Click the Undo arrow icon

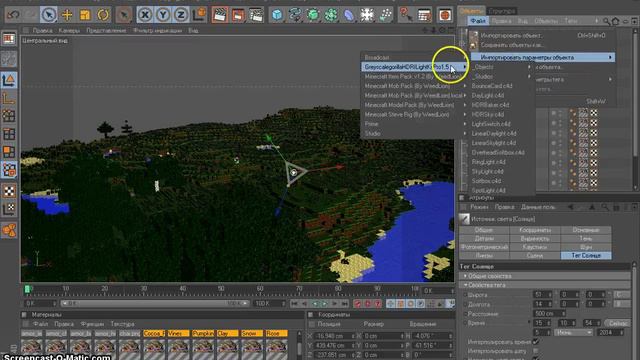coord(13,15)
